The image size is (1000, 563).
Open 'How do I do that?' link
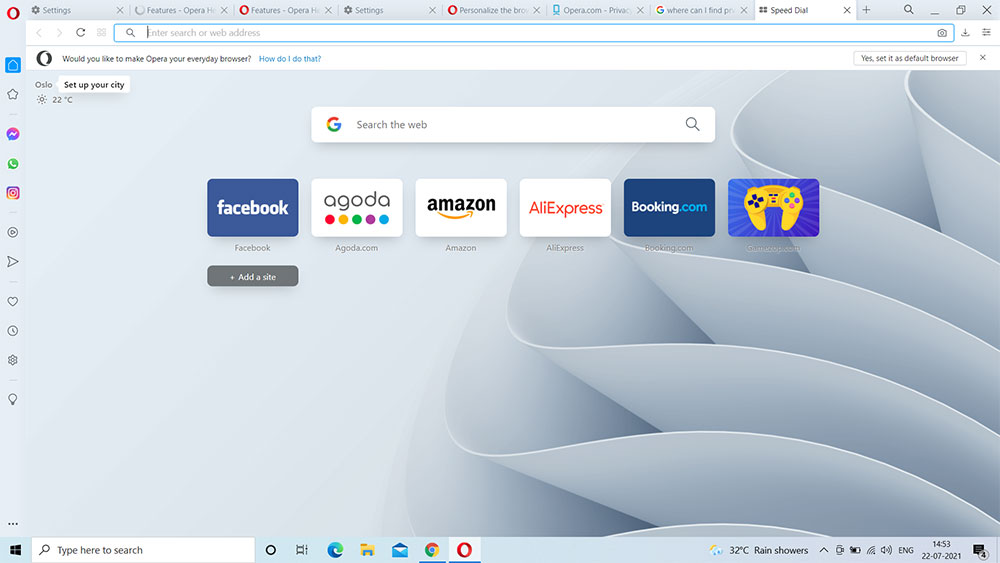point(290,59)
